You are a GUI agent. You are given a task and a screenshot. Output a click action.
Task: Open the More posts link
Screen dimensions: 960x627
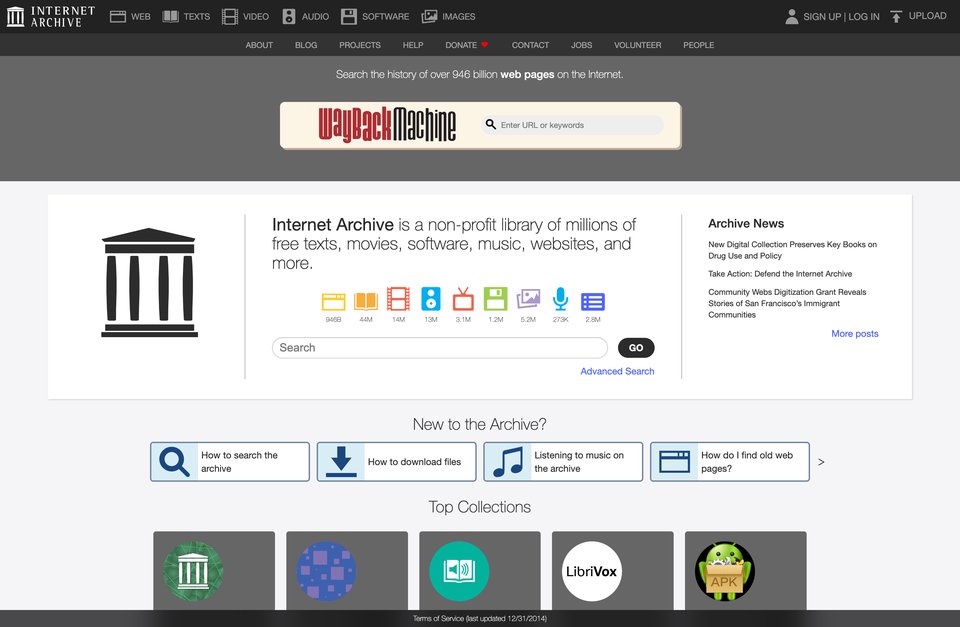click(855, 334)
